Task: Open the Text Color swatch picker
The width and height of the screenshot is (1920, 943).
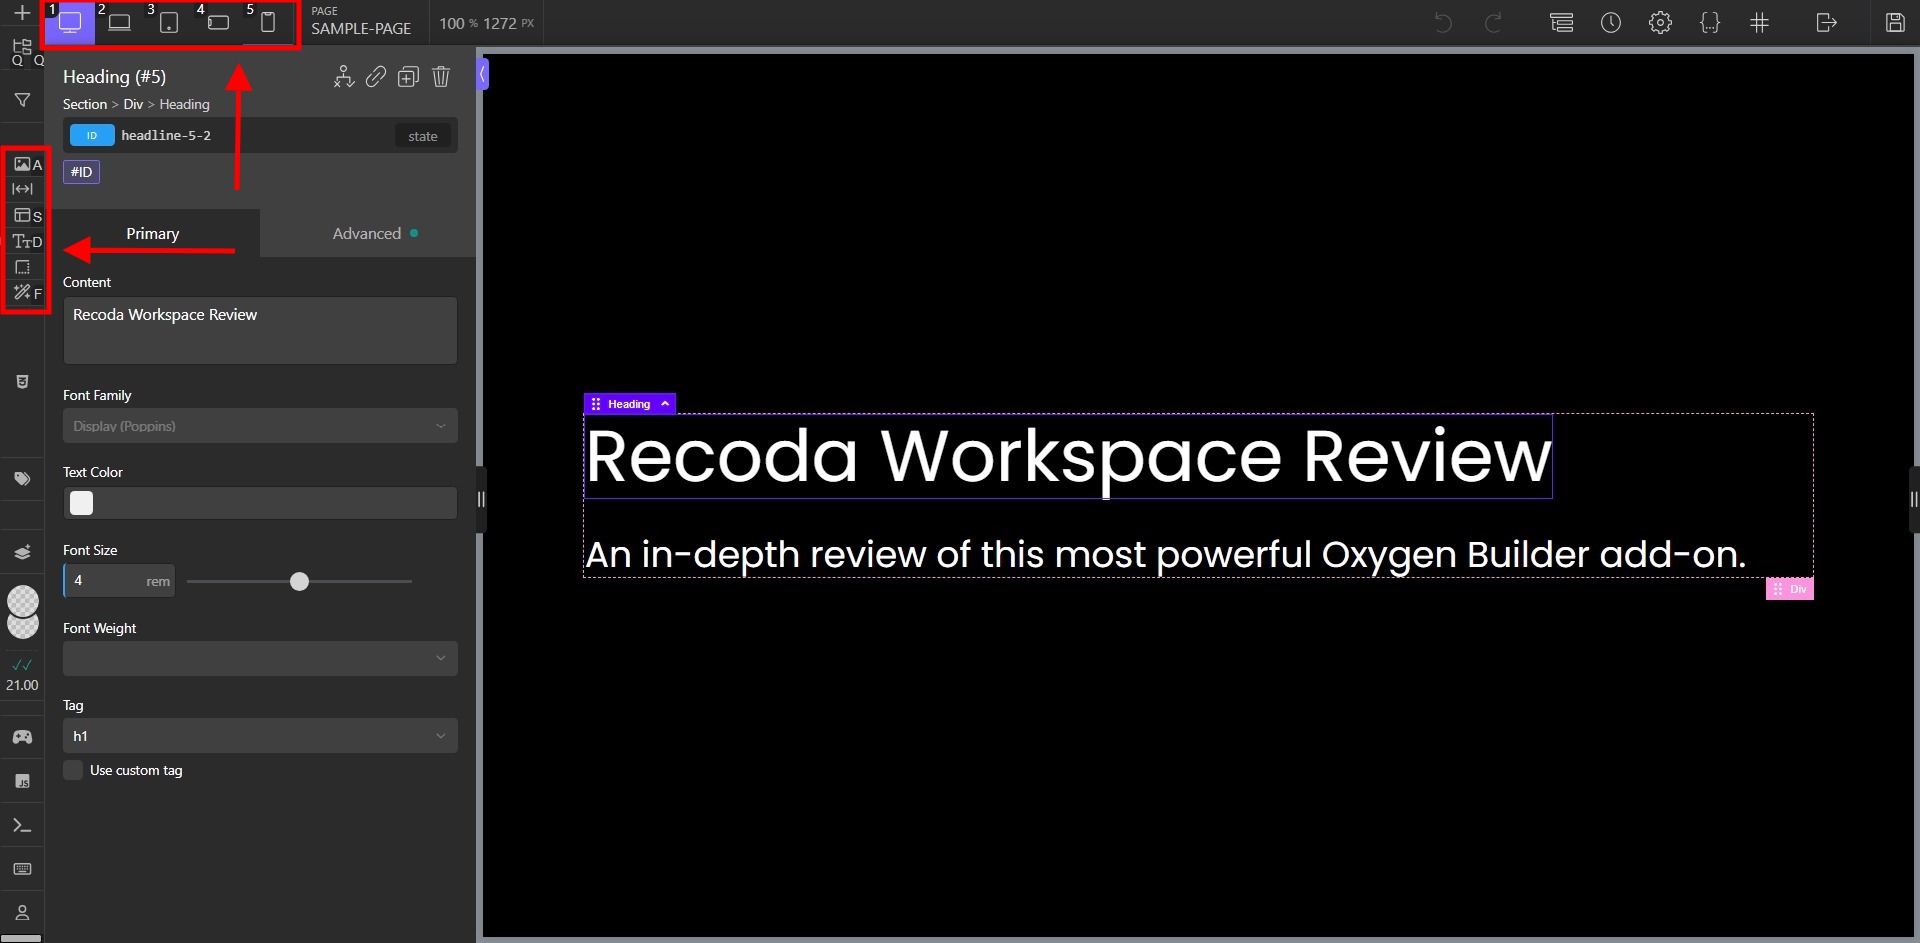Action: tap(81, 502)
